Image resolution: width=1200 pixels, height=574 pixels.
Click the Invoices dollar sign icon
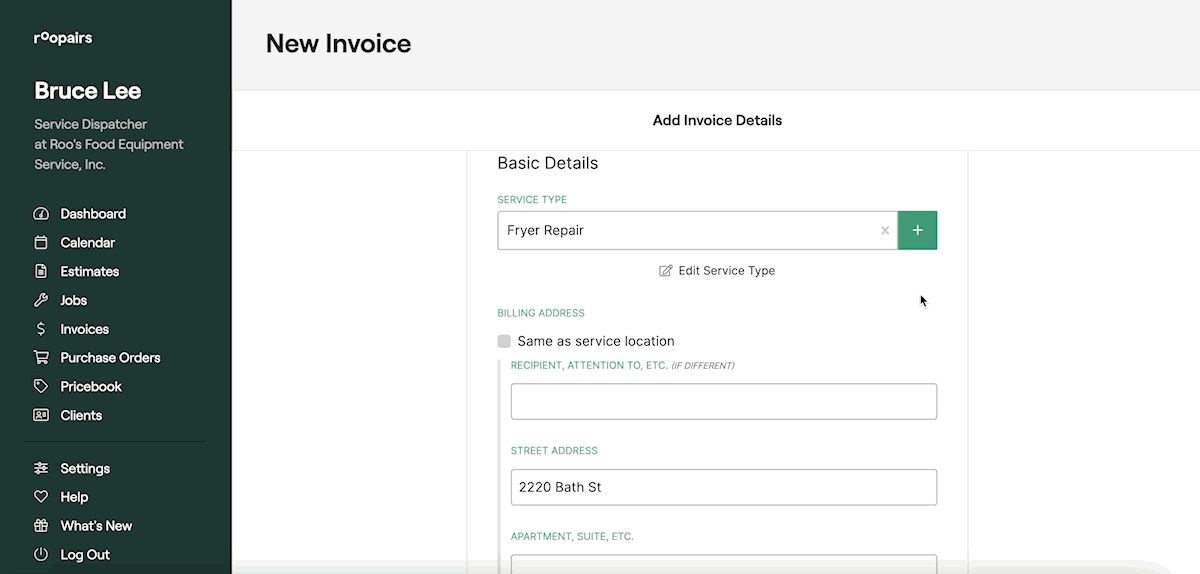41,329
